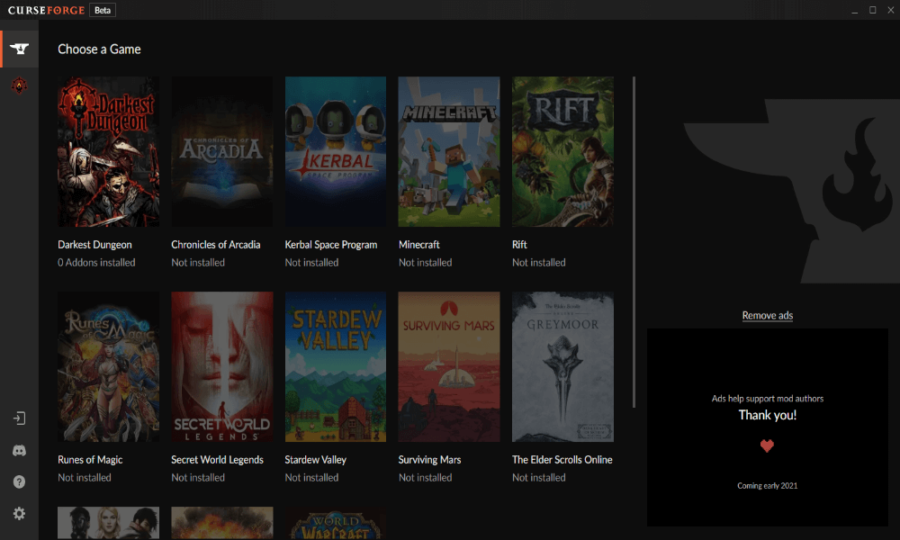
Task: Select The Elder Scrolls Online Greymoor cover
Action: (562, 367)
